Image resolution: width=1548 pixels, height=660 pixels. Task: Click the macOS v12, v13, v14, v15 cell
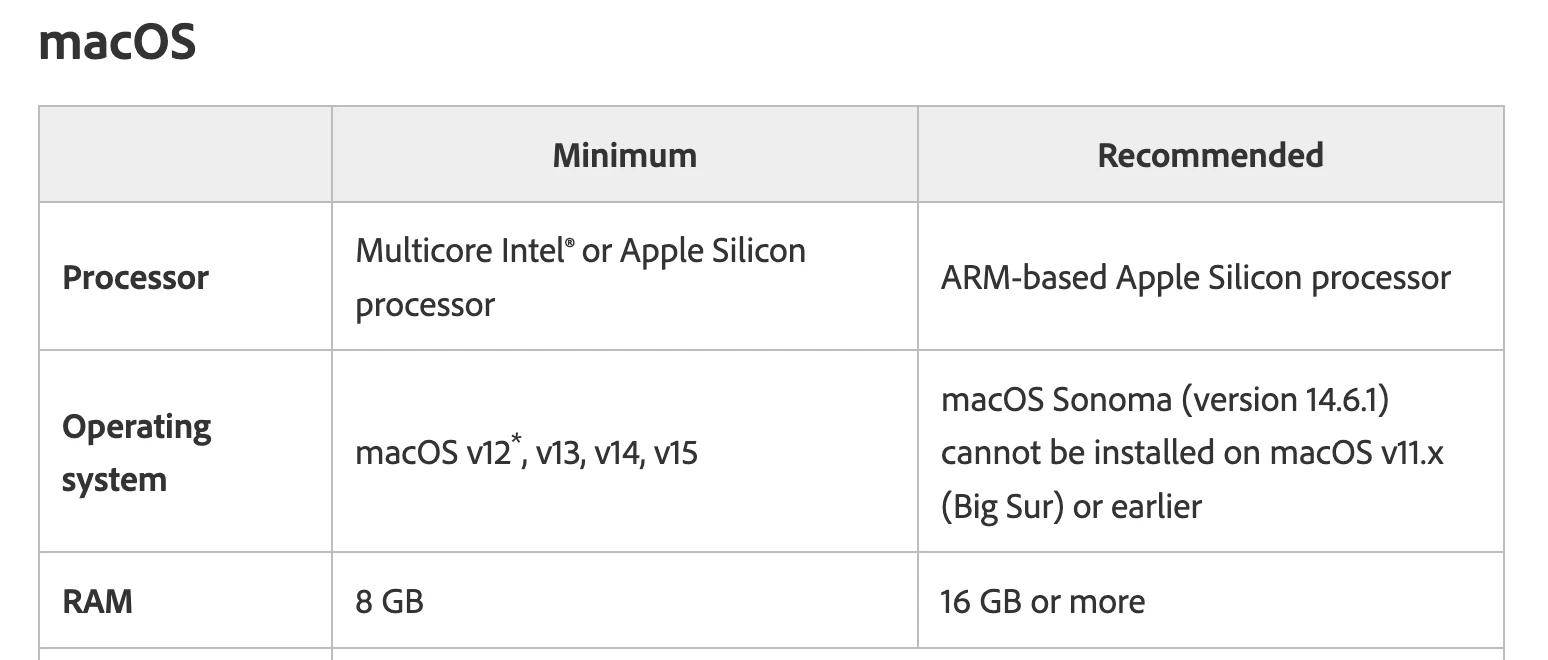pyautogui.click(x=526, y=454)
